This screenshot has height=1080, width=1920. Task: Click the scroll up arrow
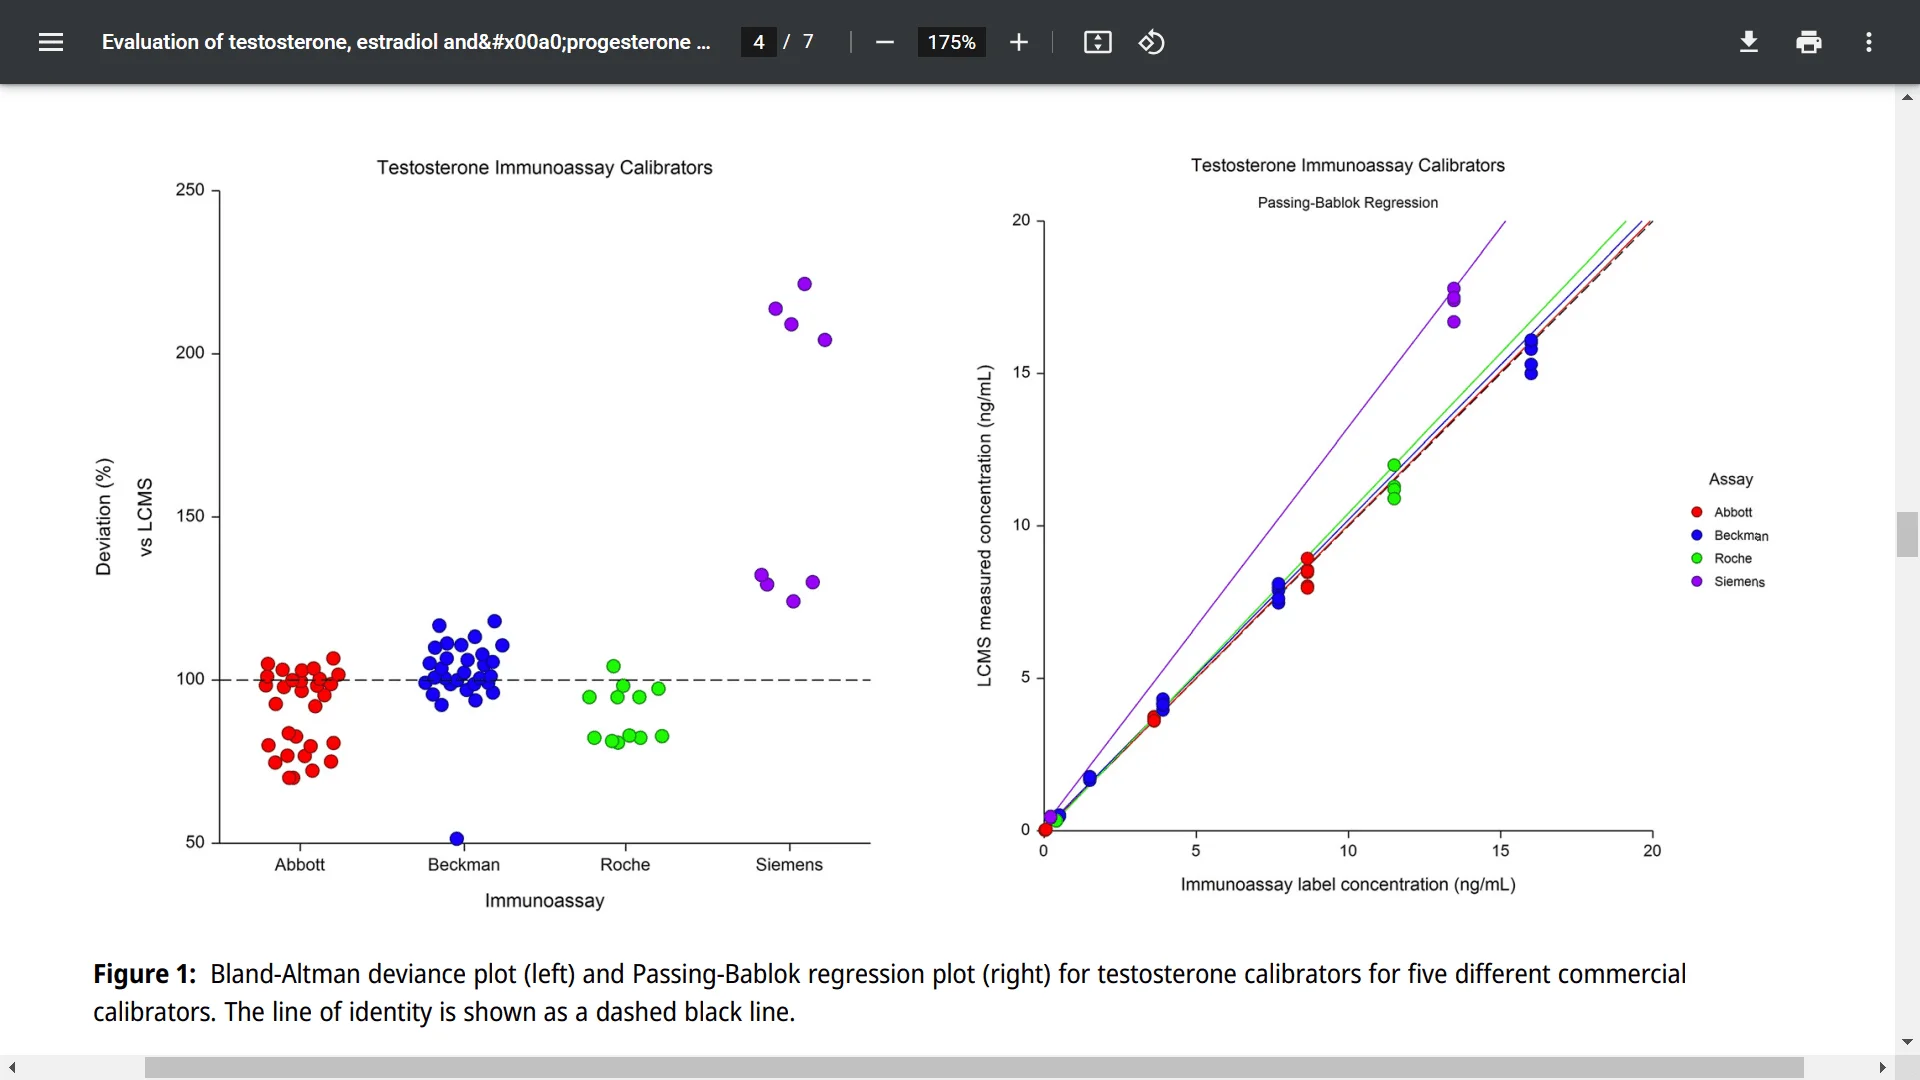click(1907, 97)
